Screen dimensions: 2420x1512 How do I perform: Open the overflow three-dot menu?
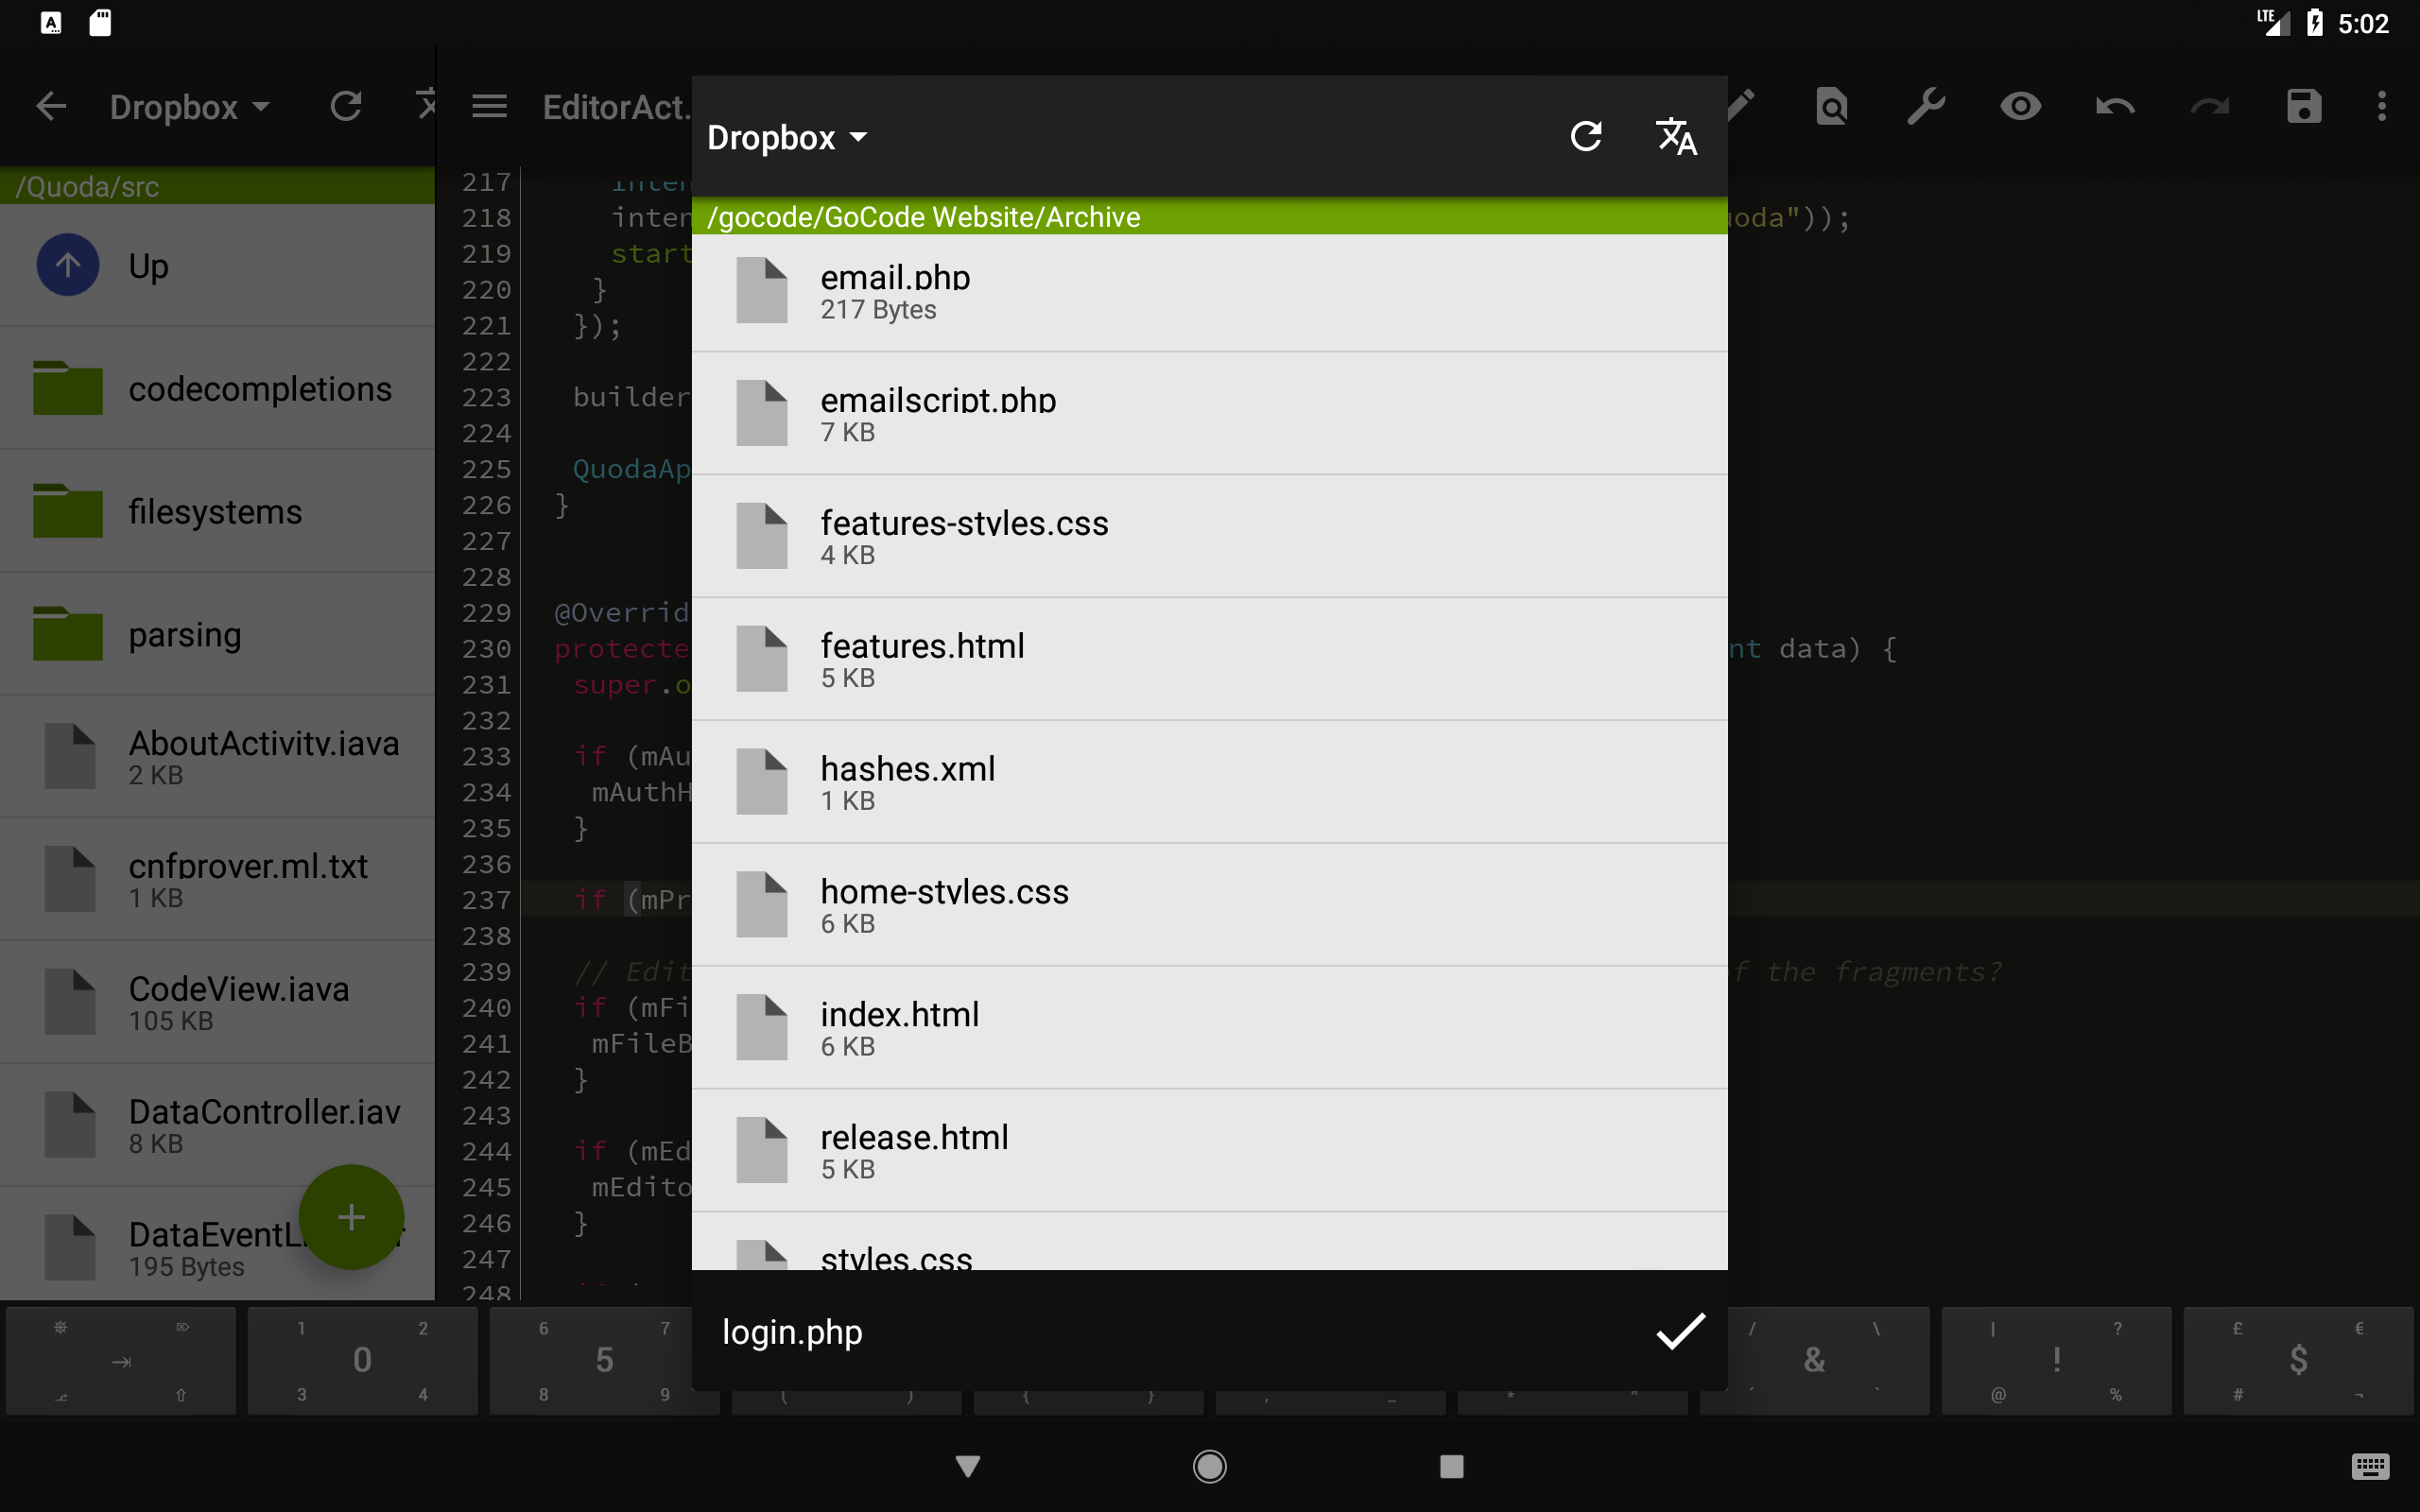2382,106
